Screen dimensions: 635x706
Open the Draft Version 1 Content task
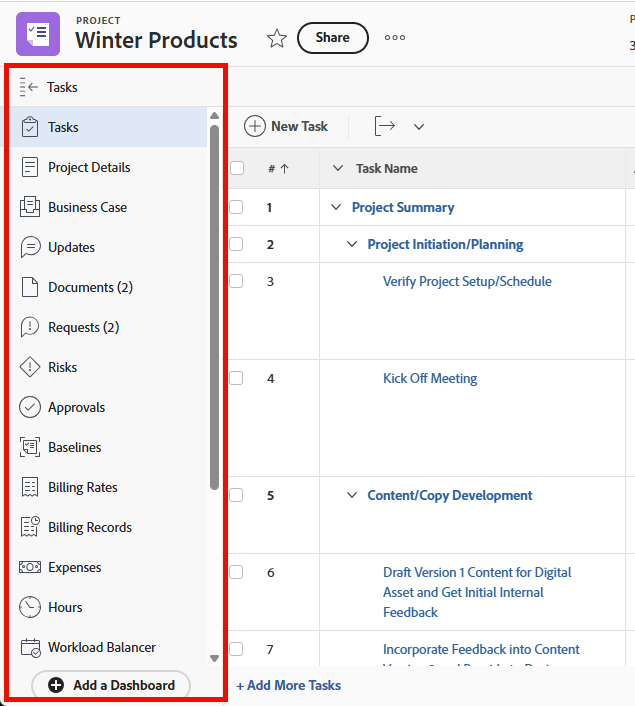pyautogui.click(x=477, y=593)
